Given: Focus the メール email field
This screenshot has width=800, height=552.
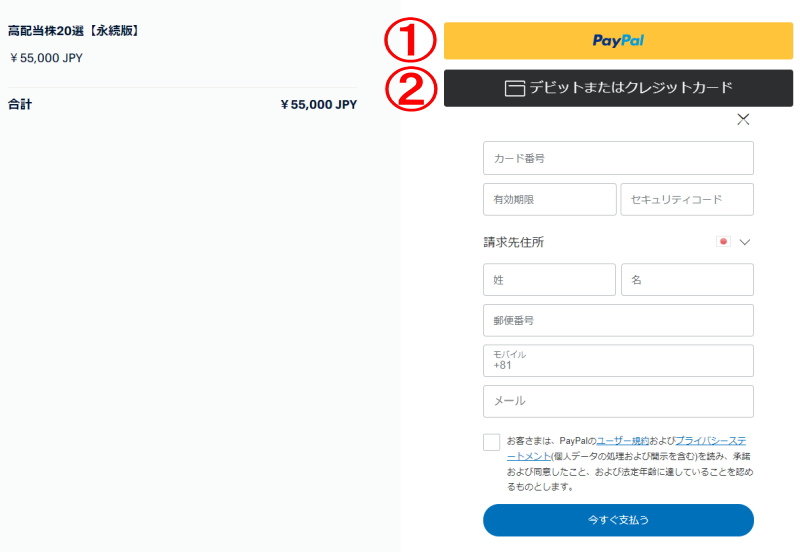Looking at the screenshot, I should (618, 401).
